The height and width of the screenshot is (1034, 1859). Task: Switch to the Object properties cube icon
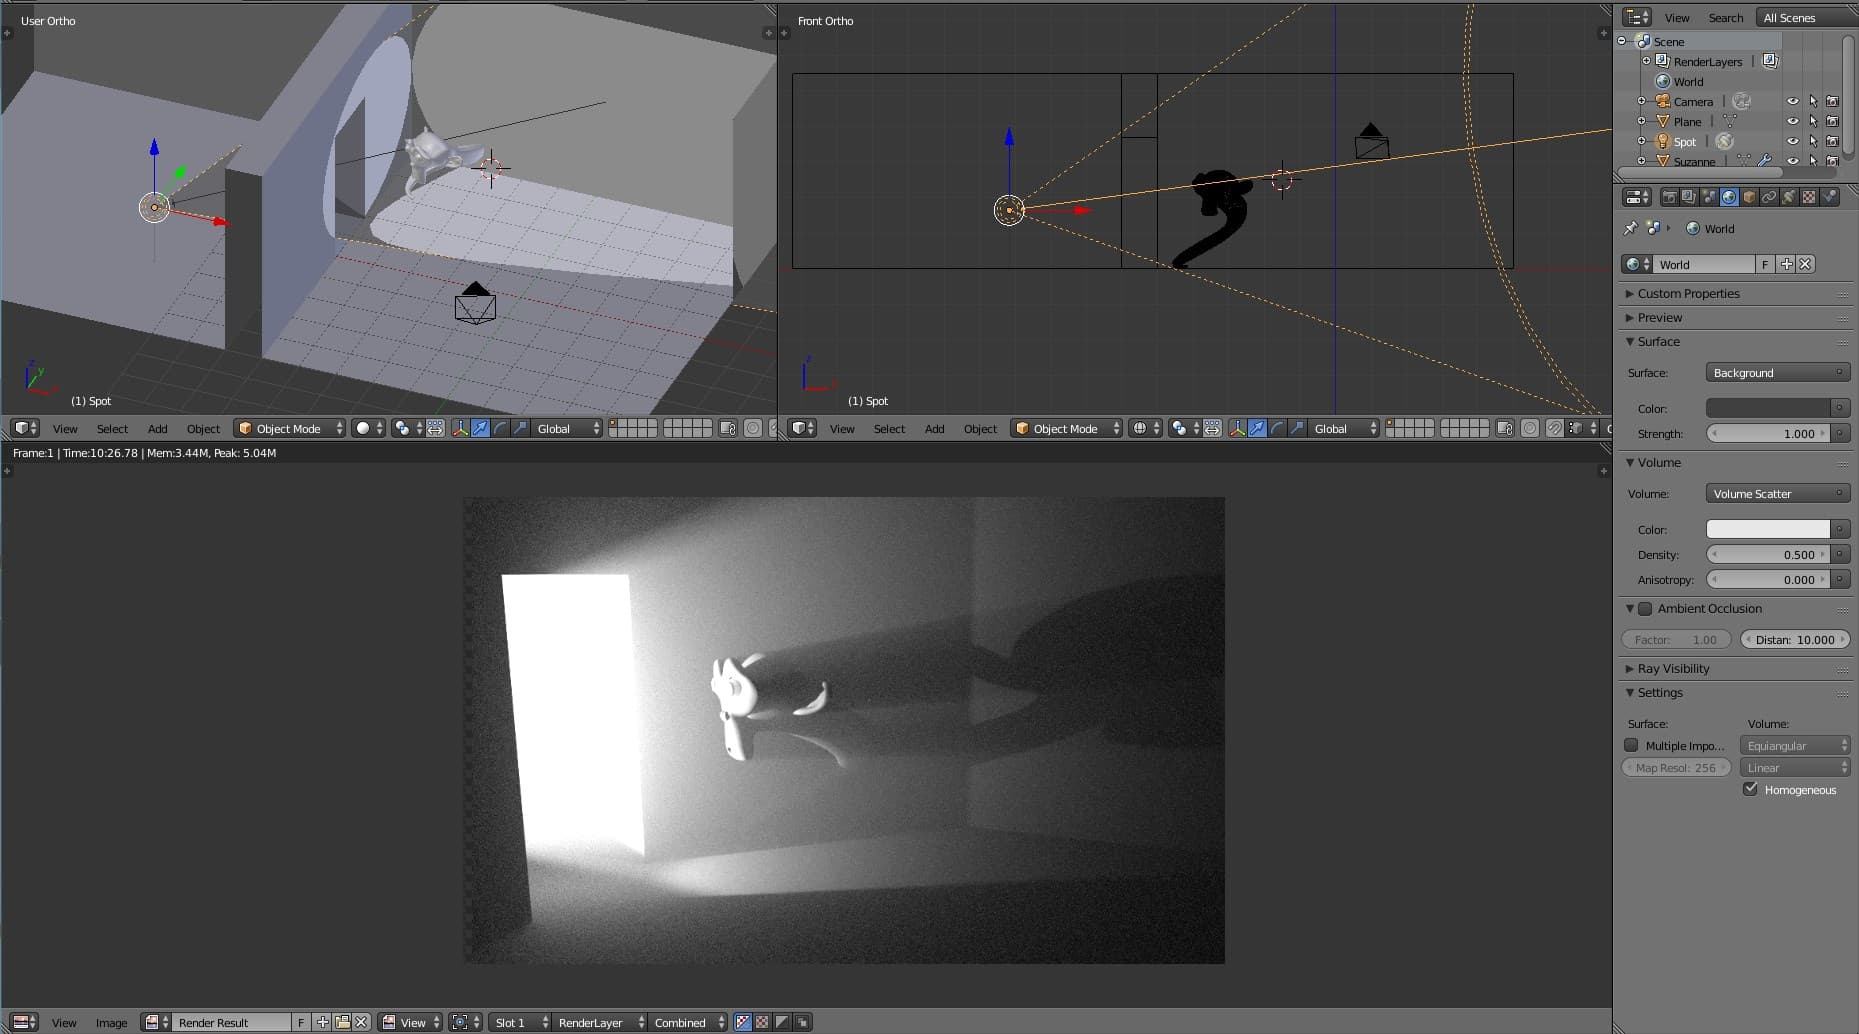[x=1749, y=197]
